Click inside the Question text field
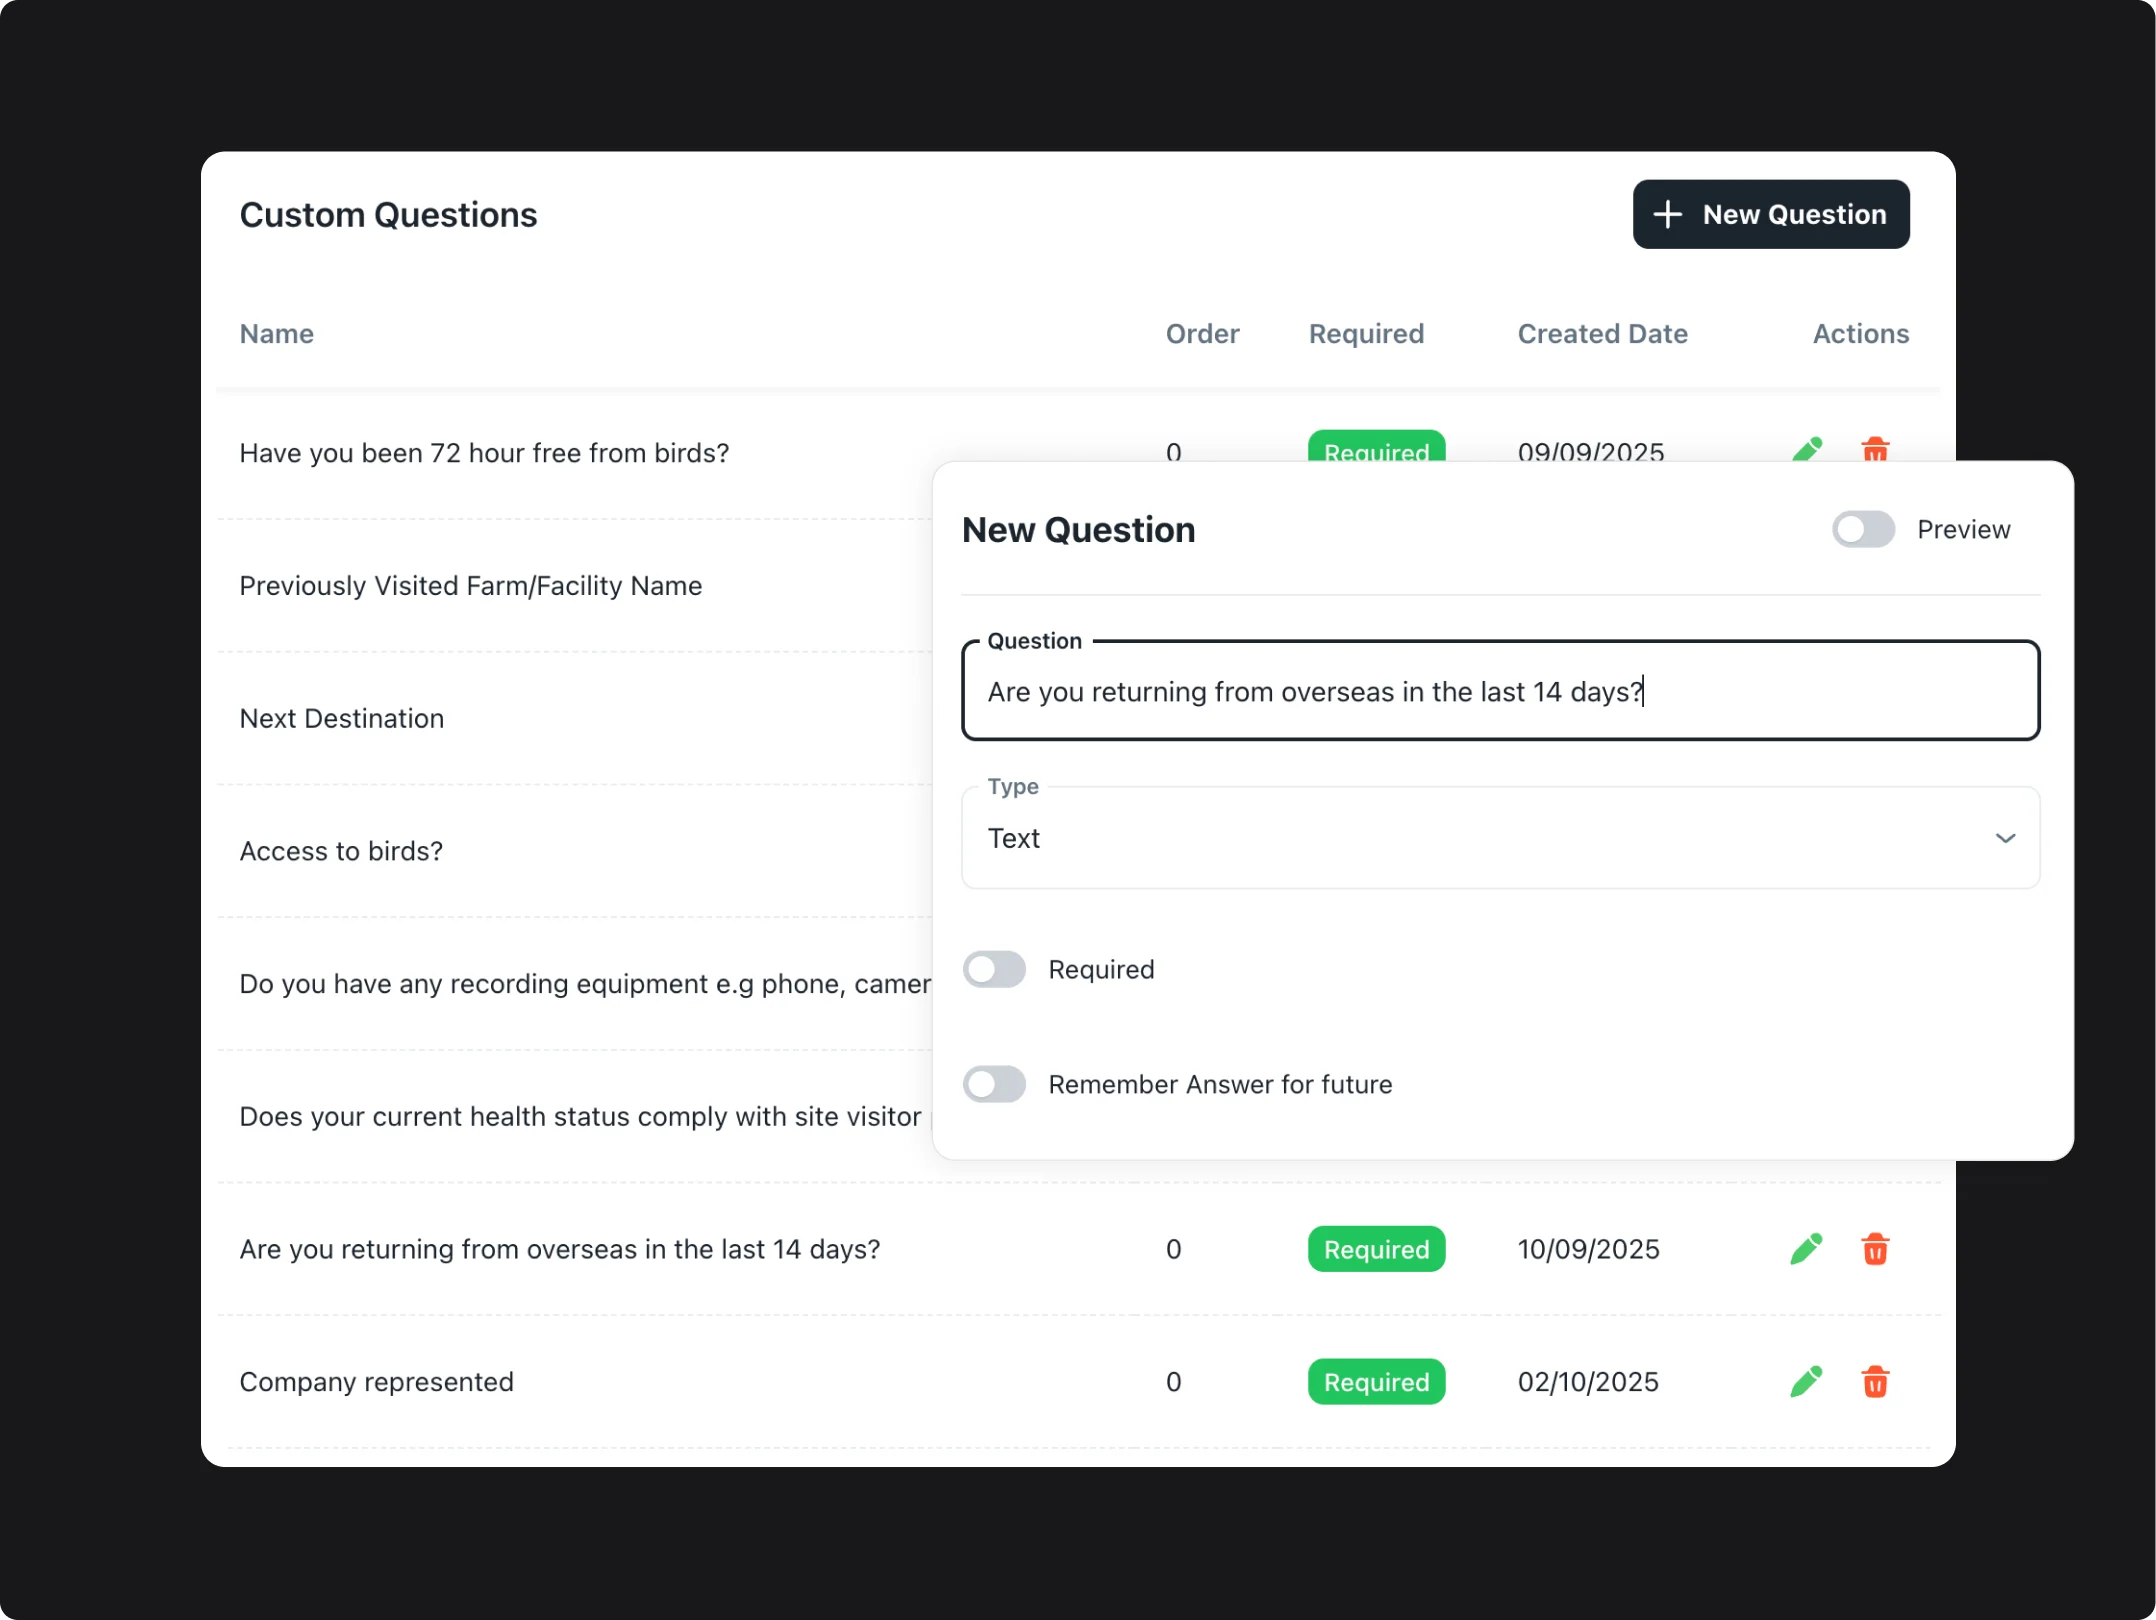Image resolution: width=2156 pixels, height=1620 pixels. tap(1500, 691)
